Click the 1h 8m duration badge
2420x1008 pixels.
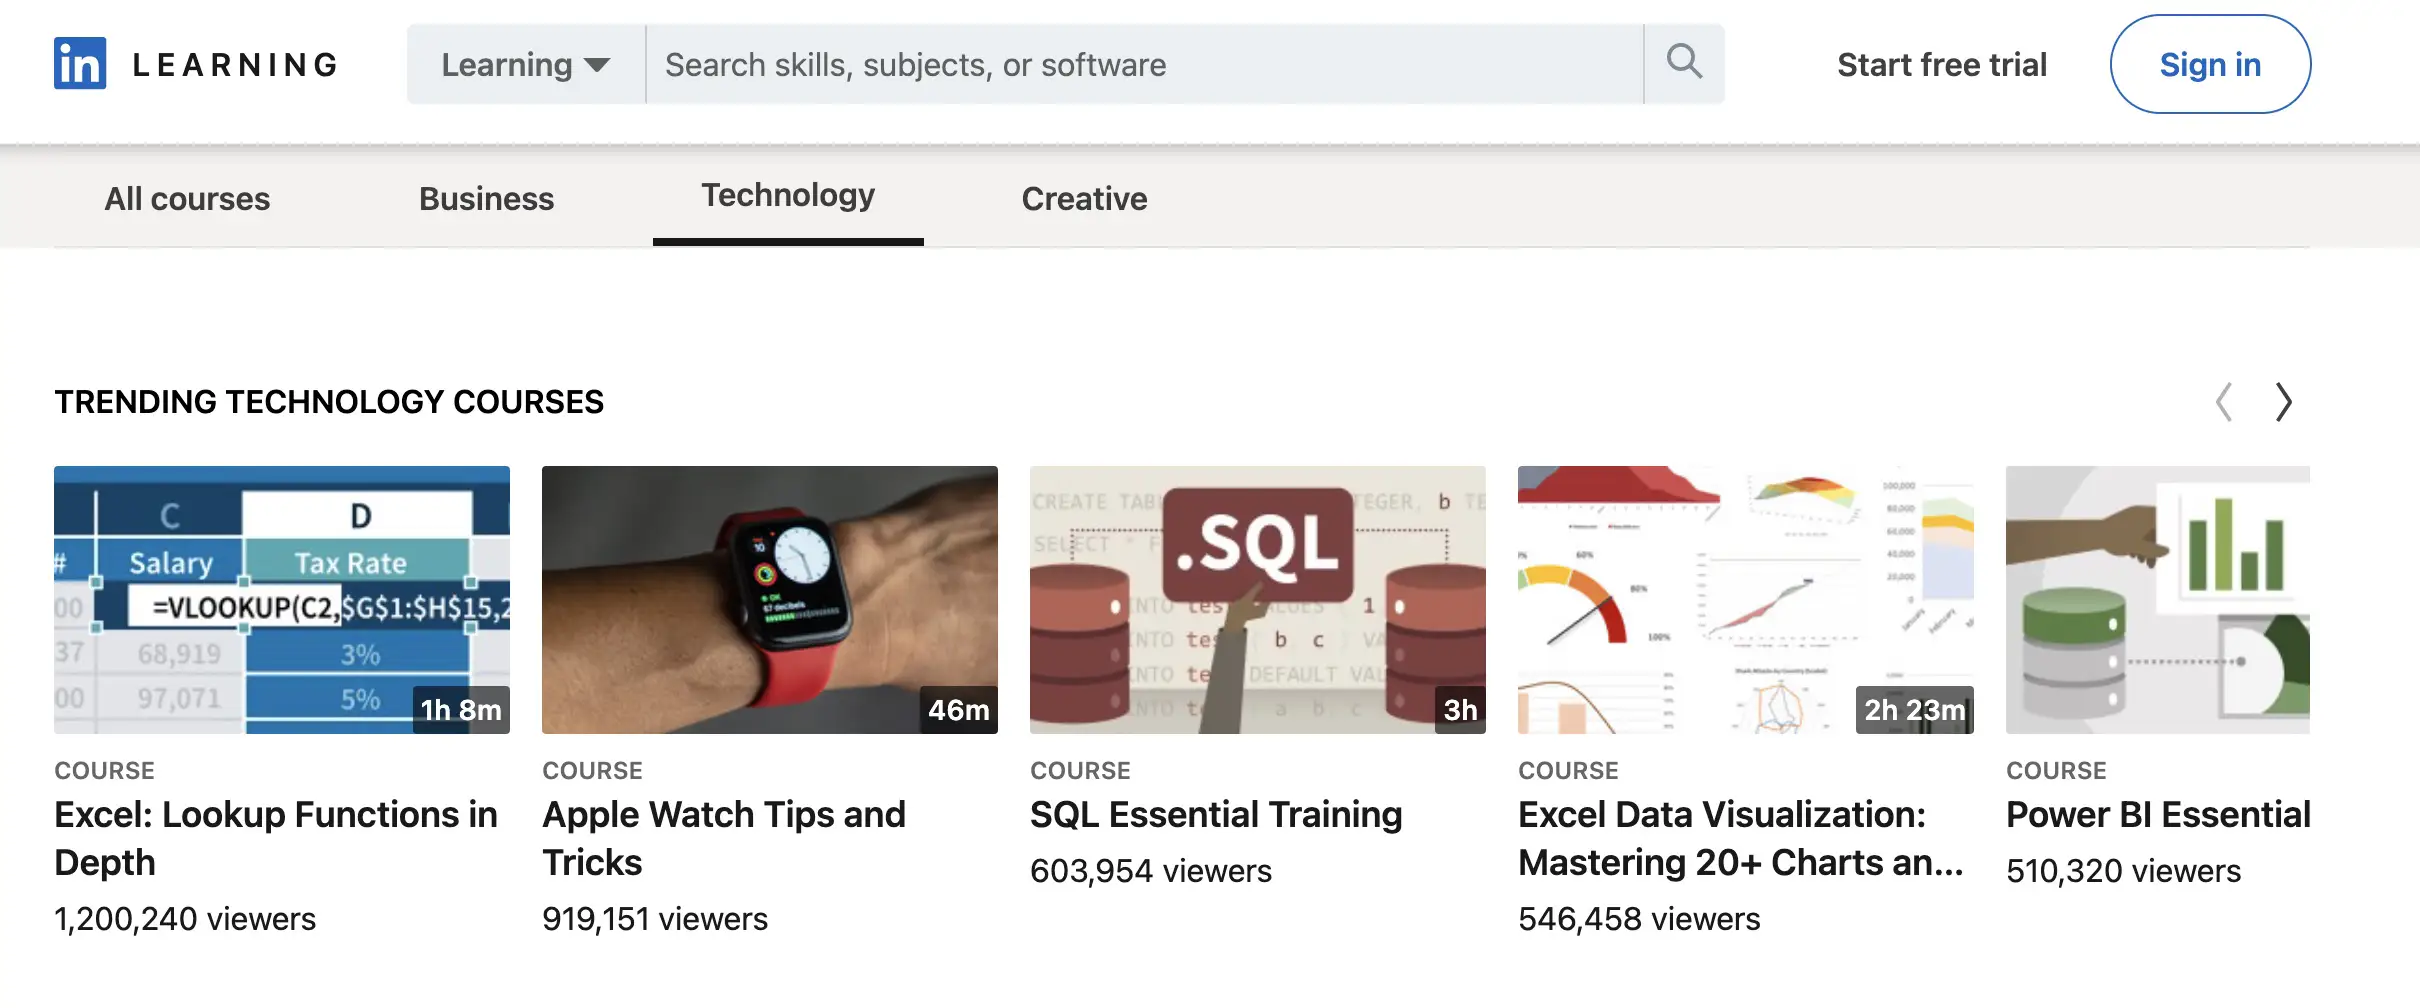tap(461, 710)
